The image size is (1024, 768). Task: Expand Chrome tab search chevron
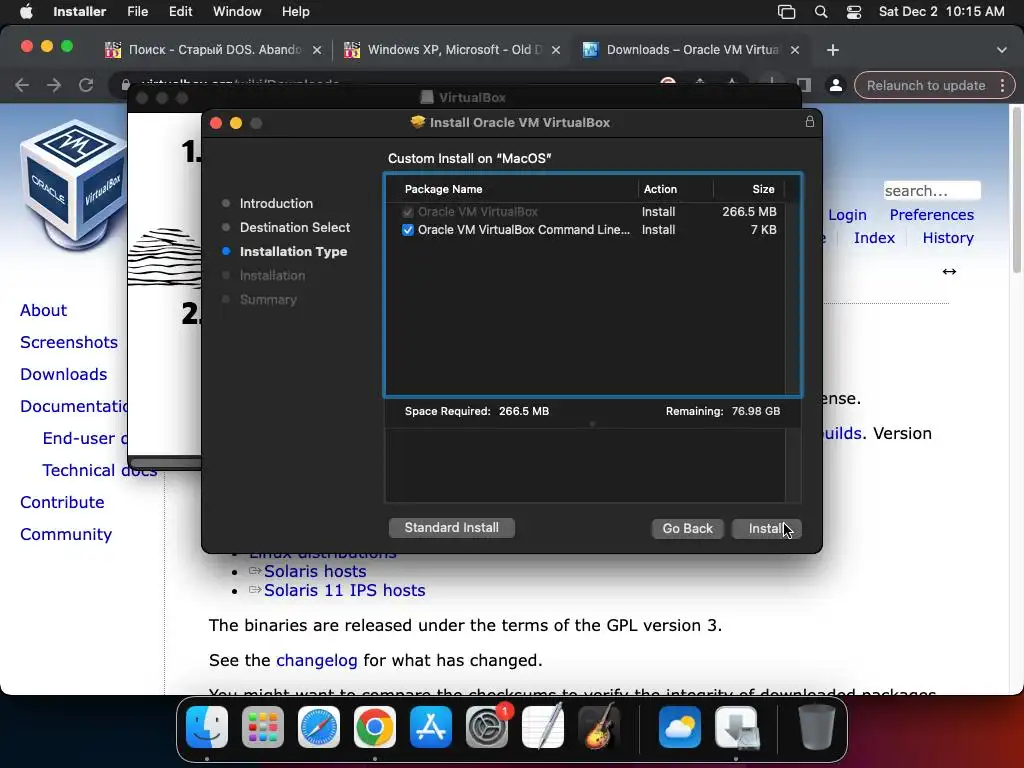pyautogui.click(x=1001, y=50)
